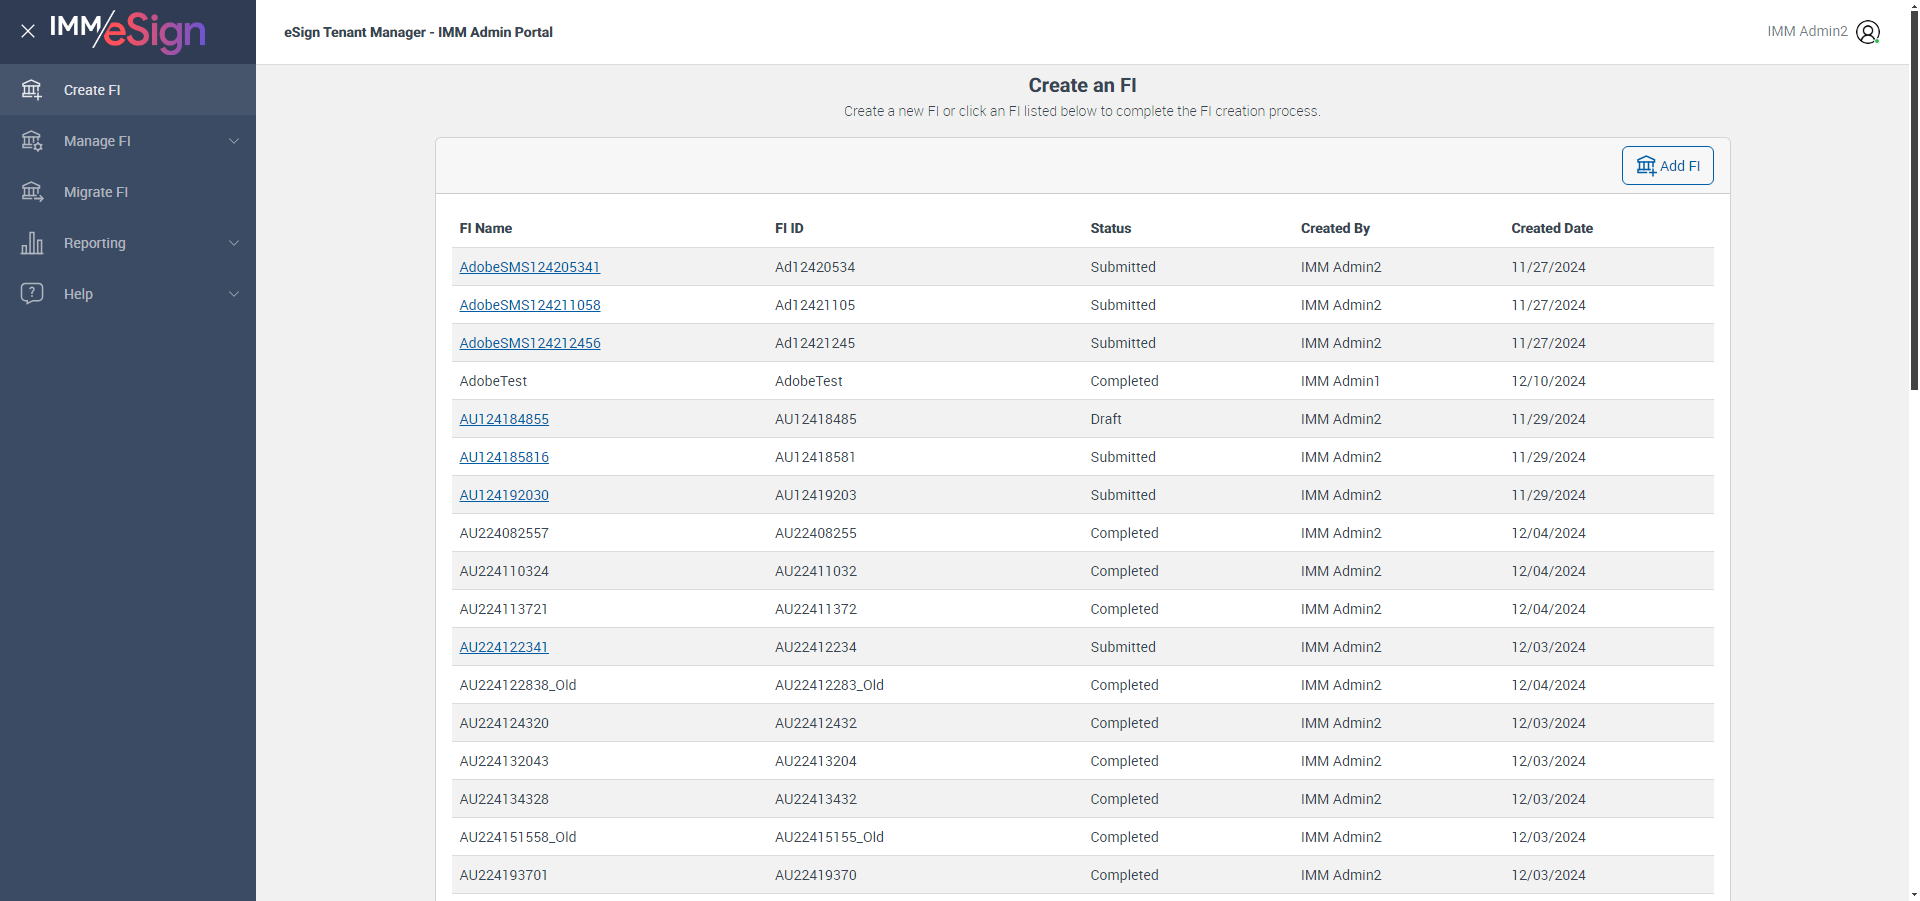This screenshot has height=901, width=1920.
Task: Click the Create FI bank icon
Action: click(32, 90)
